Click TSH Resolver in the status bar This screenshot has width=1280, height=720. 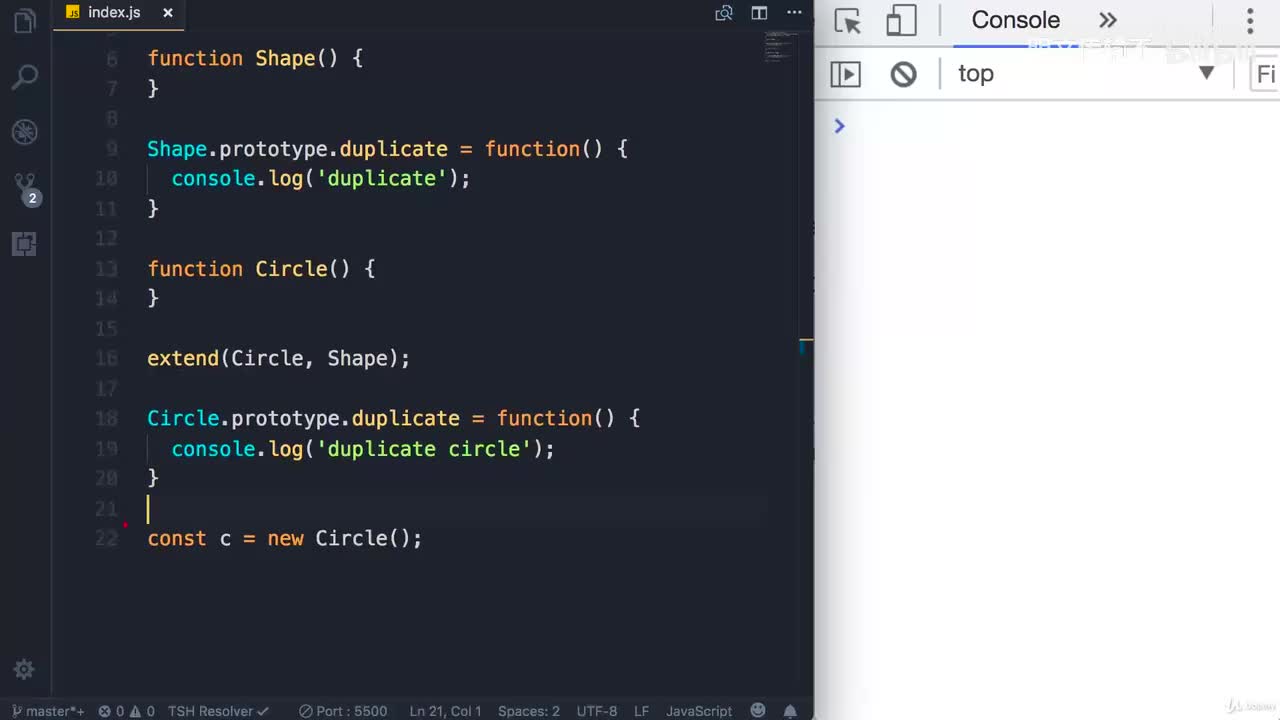pyautogui.click(x=218, y=711)
